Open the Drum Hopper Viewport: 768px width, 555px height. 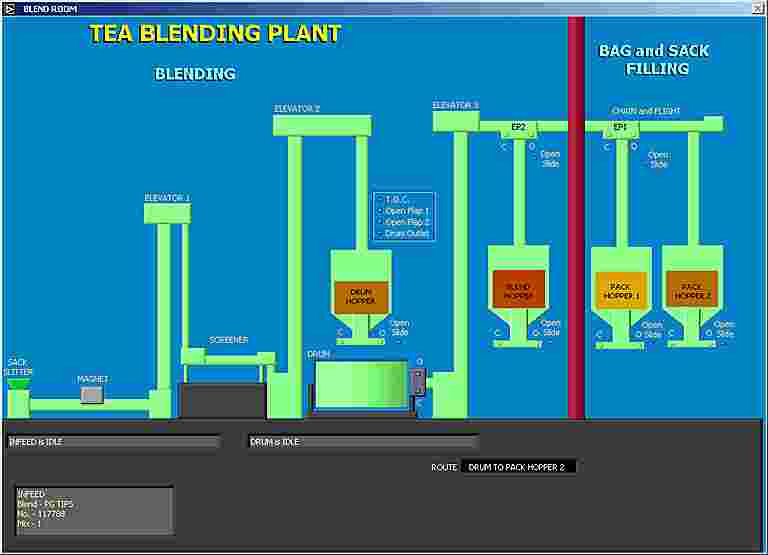click(360, 295)
